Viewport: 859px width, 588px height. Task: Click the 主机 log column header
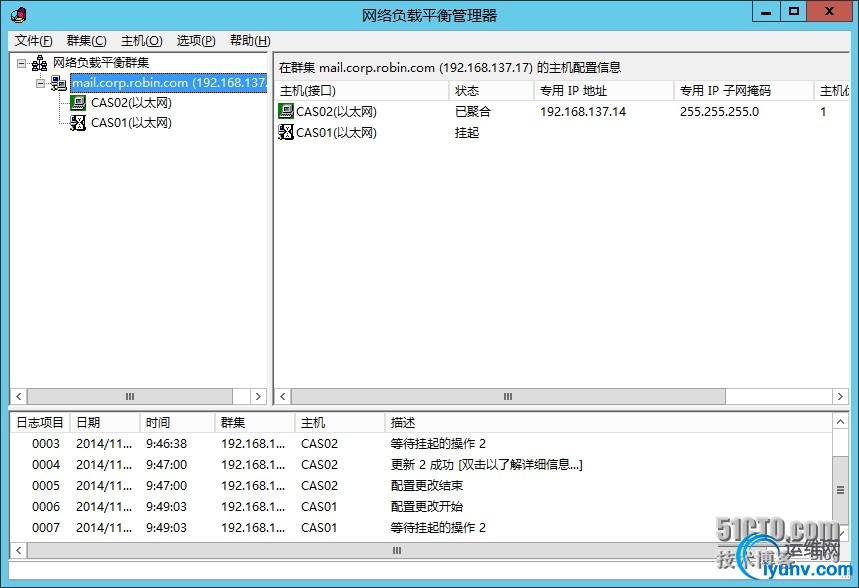(340, 423)
